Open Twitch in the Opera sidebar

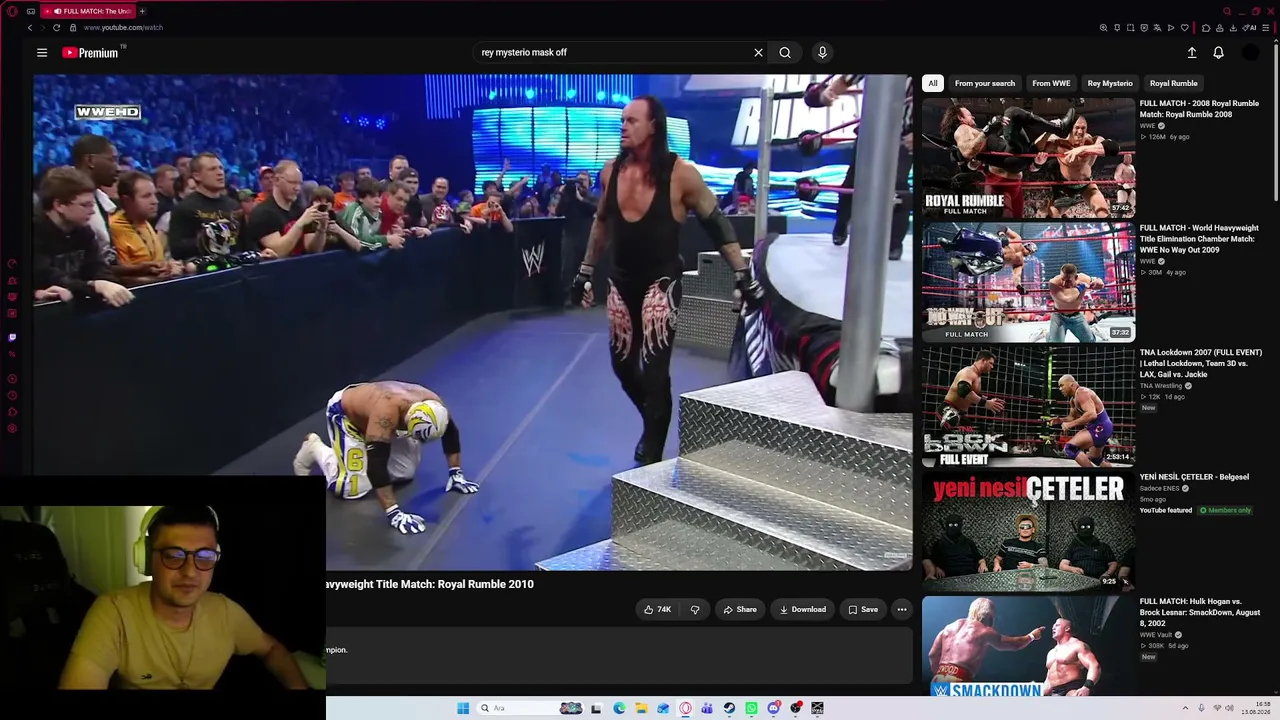[x=12, y=338]
